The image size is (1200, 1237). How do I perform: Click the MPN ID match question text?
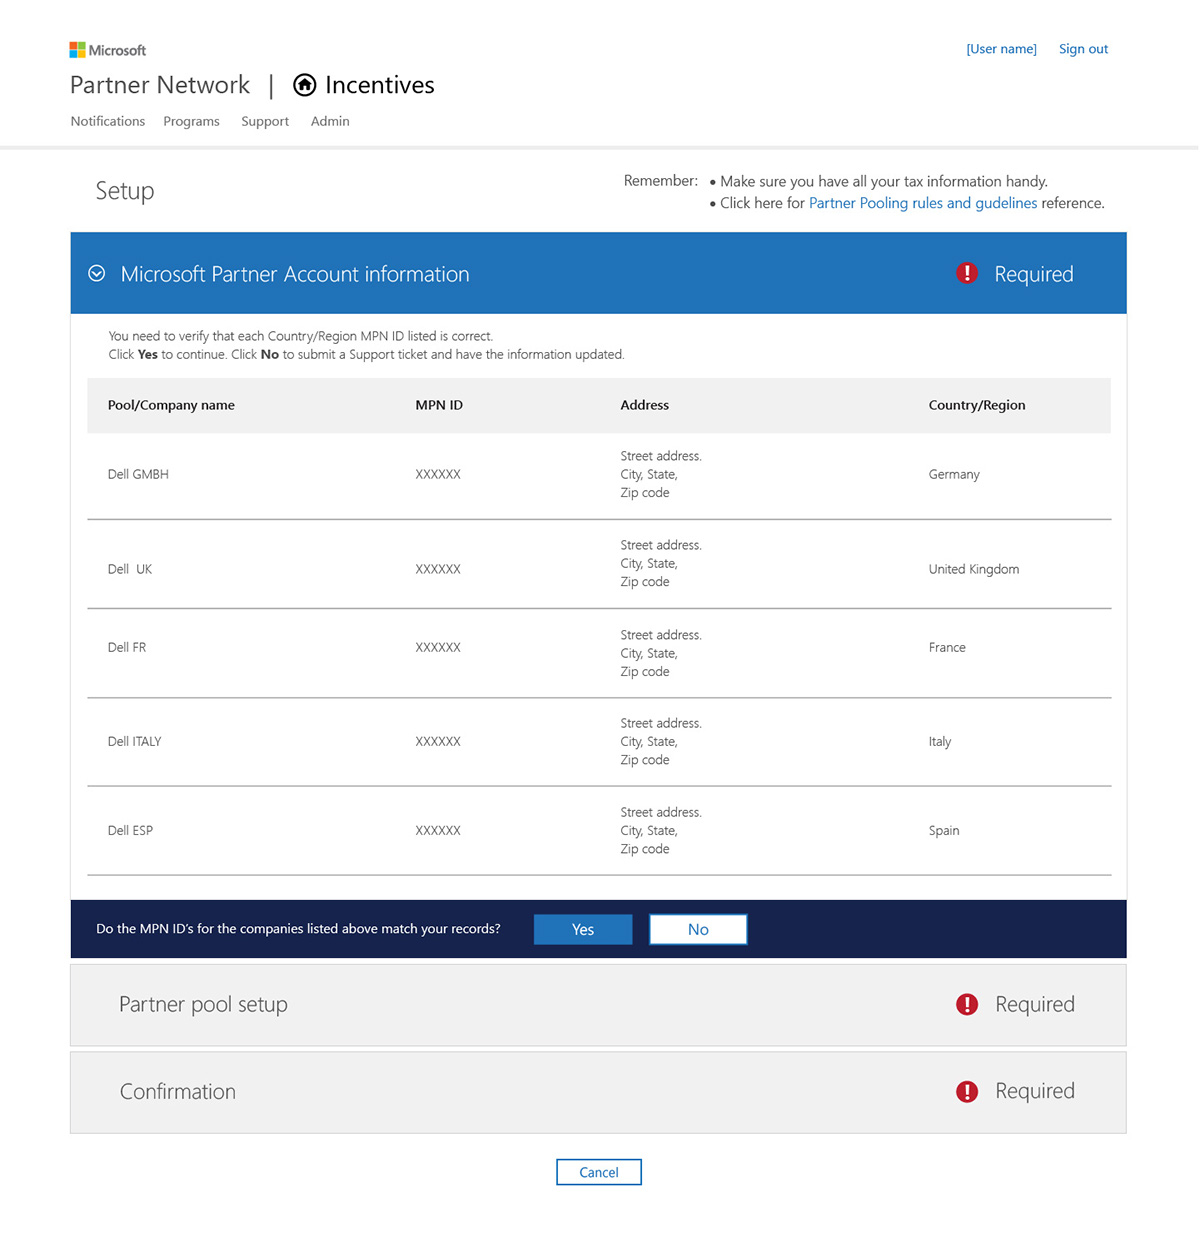coord(298,929)
